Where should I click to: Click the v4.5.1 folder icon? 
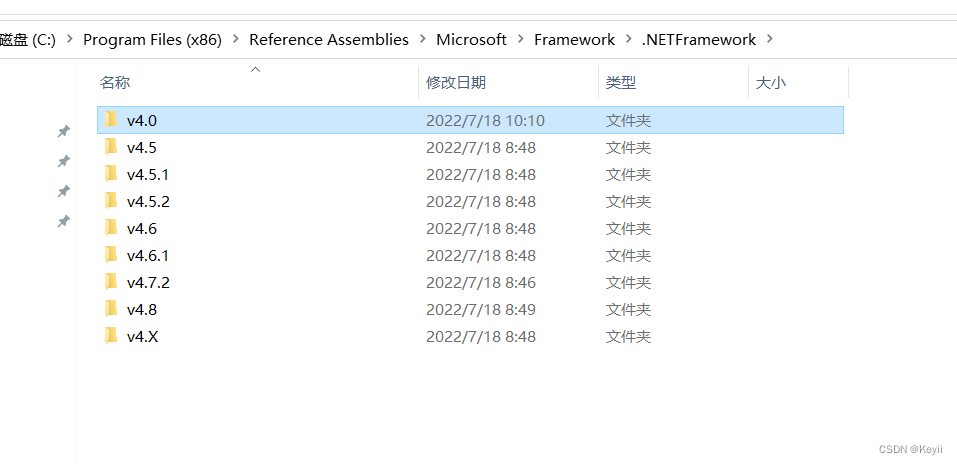click(111, 174)
